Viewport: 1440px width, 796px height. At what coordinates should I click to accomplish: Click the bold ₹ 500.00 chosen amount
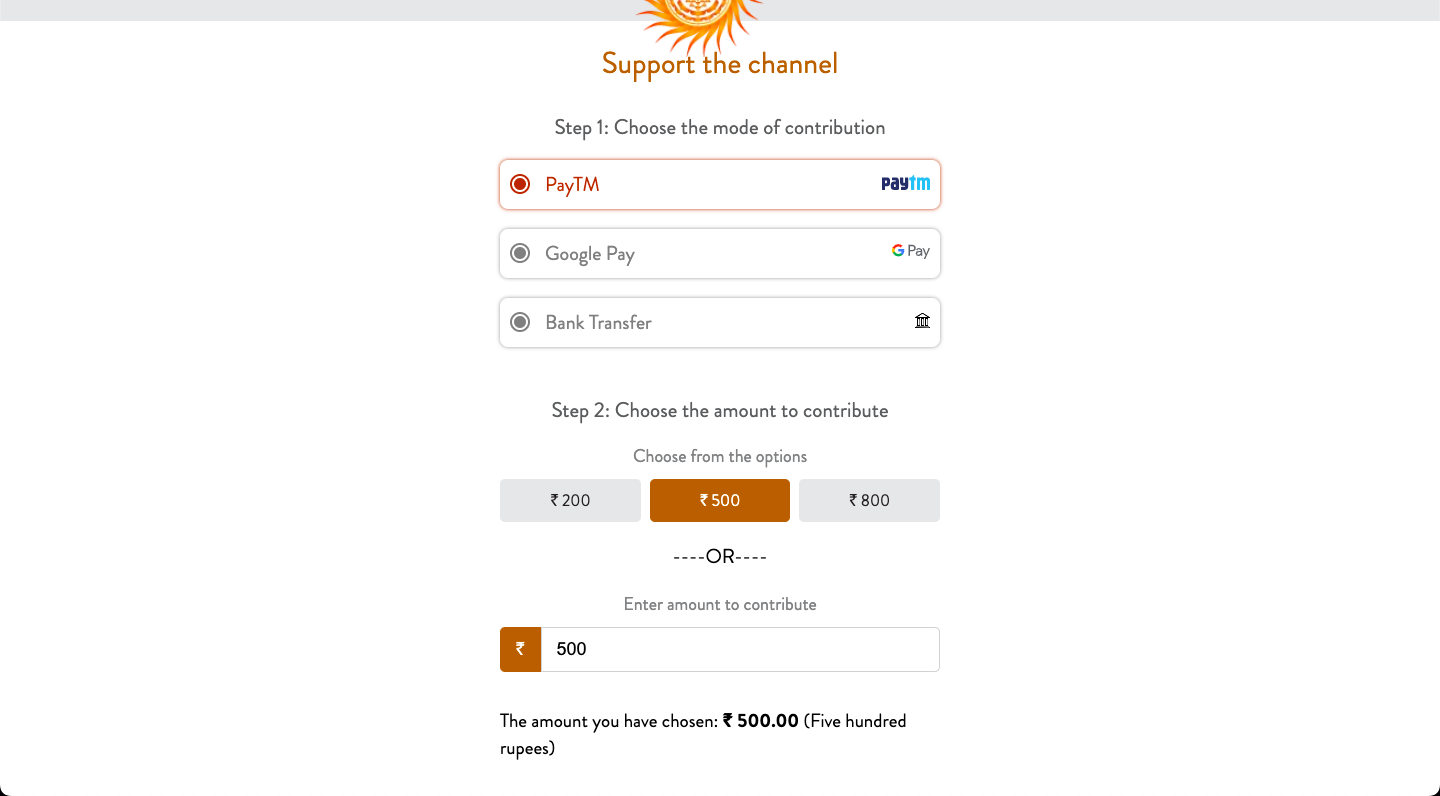(761, 721)
